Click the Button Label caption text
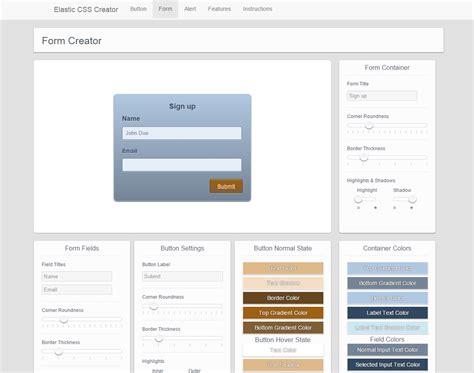Image resolution: width=474 pixels, height=373 pixels. pos(156,264)
